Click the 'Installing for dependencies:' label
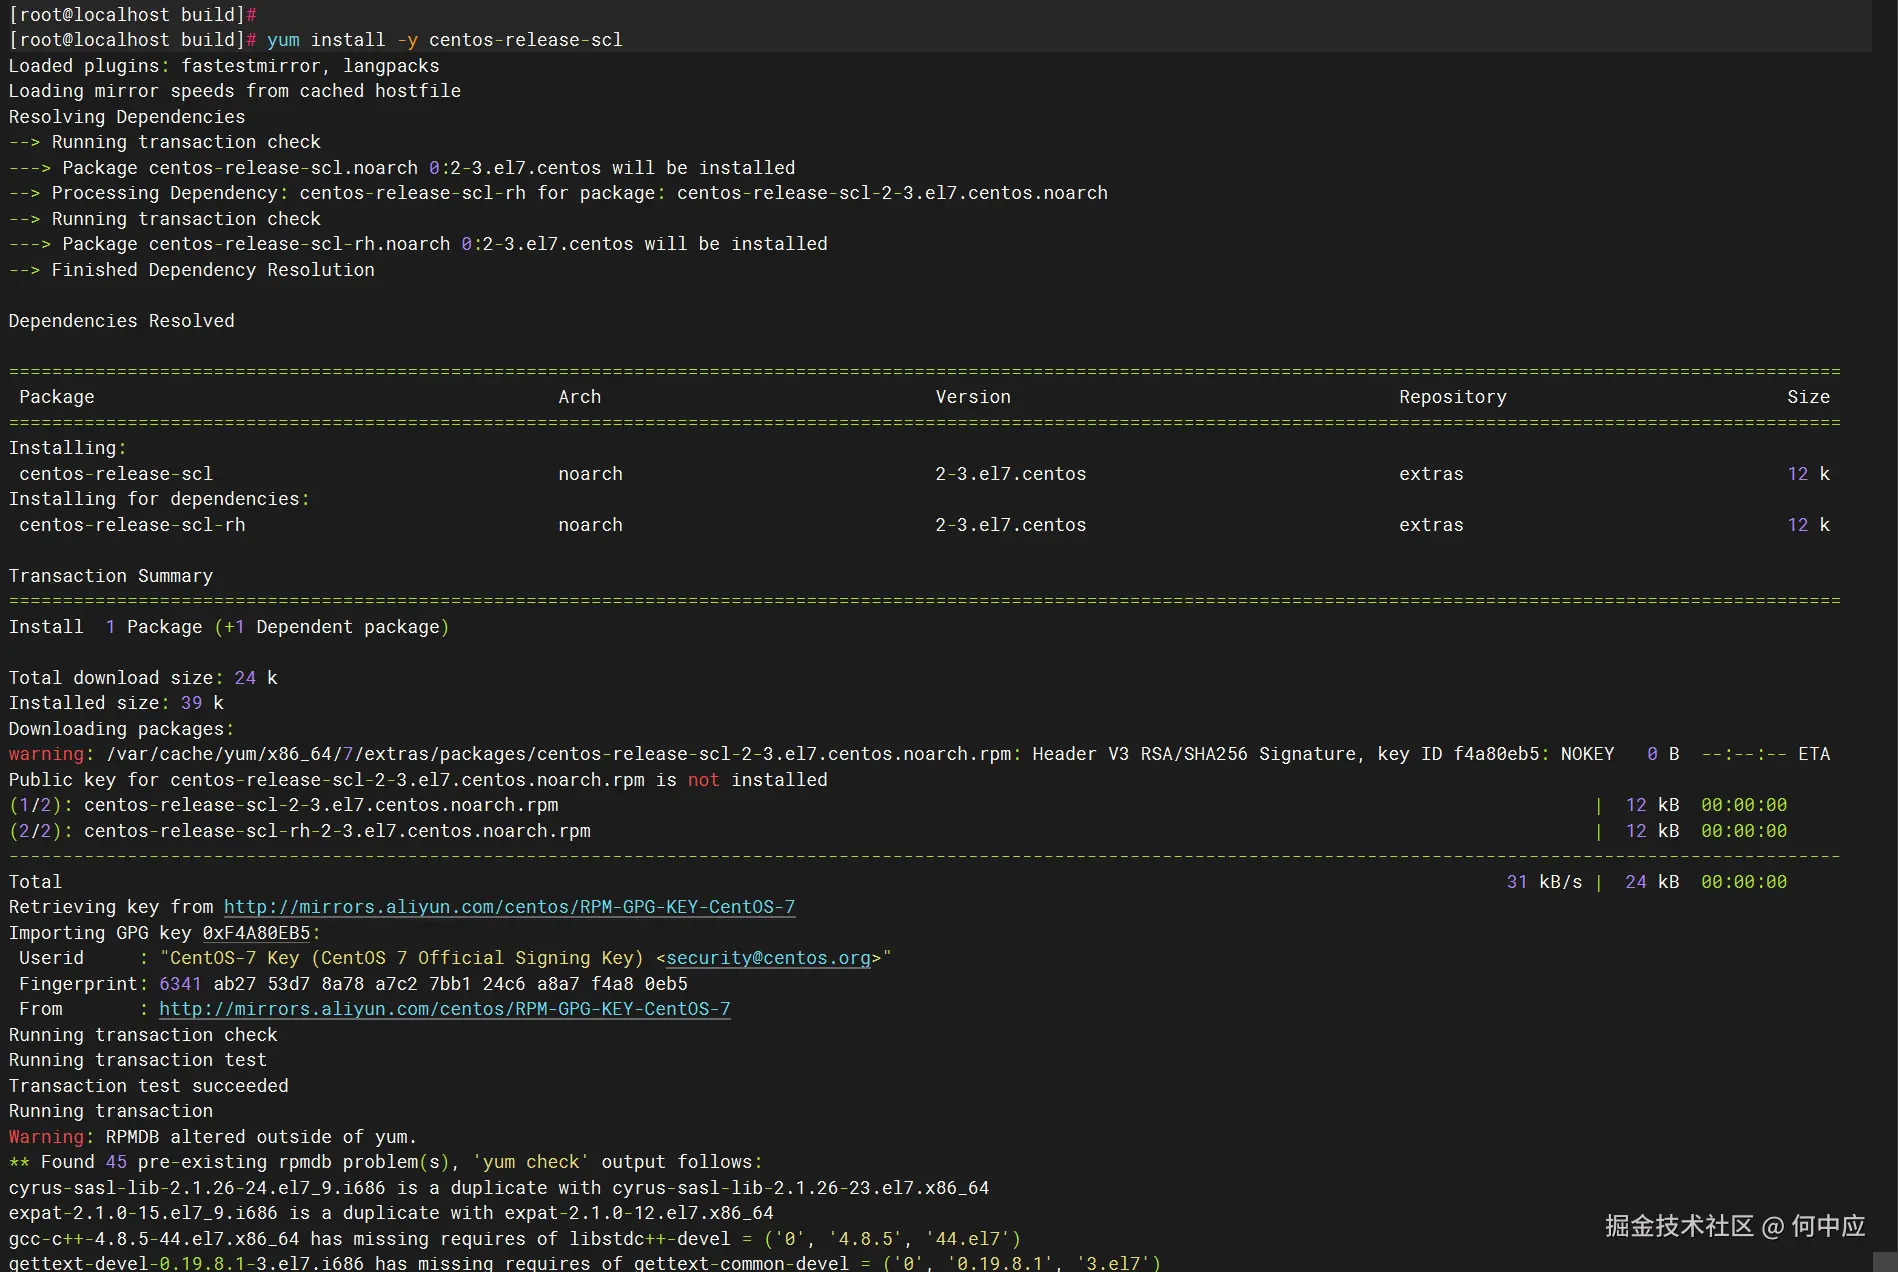1898x1272 pixels. [x=159, y=499]
